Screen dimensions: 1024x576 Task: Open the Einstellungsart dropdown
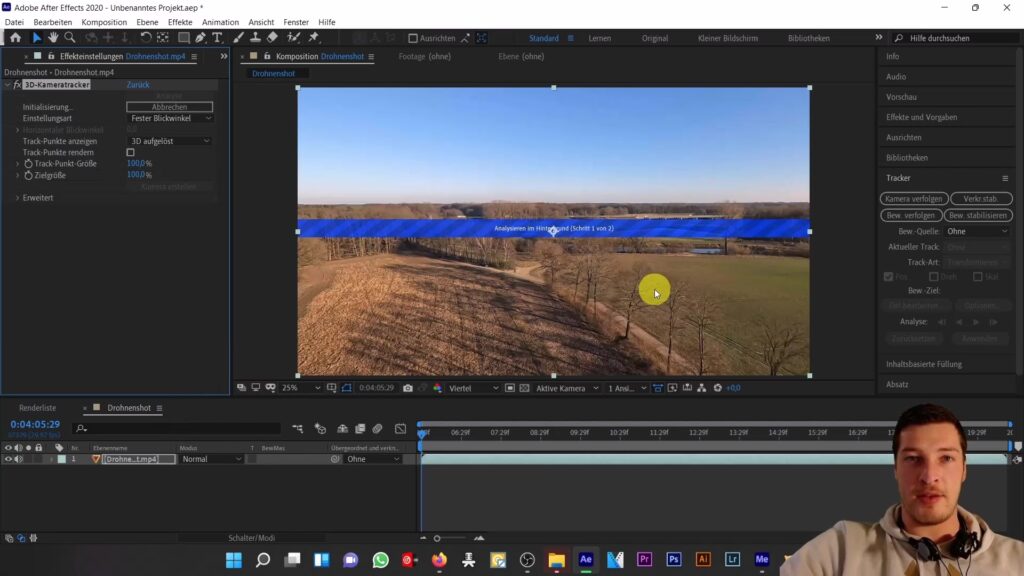[x=171, y=118]
